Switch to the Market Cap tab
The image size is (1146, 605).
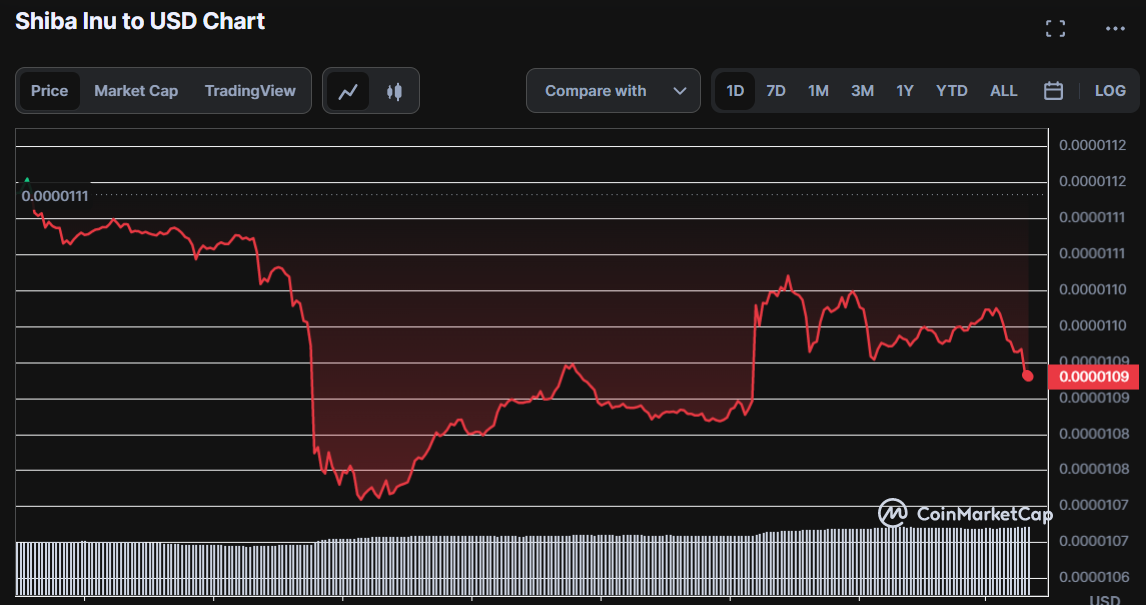tap(136, 91)
